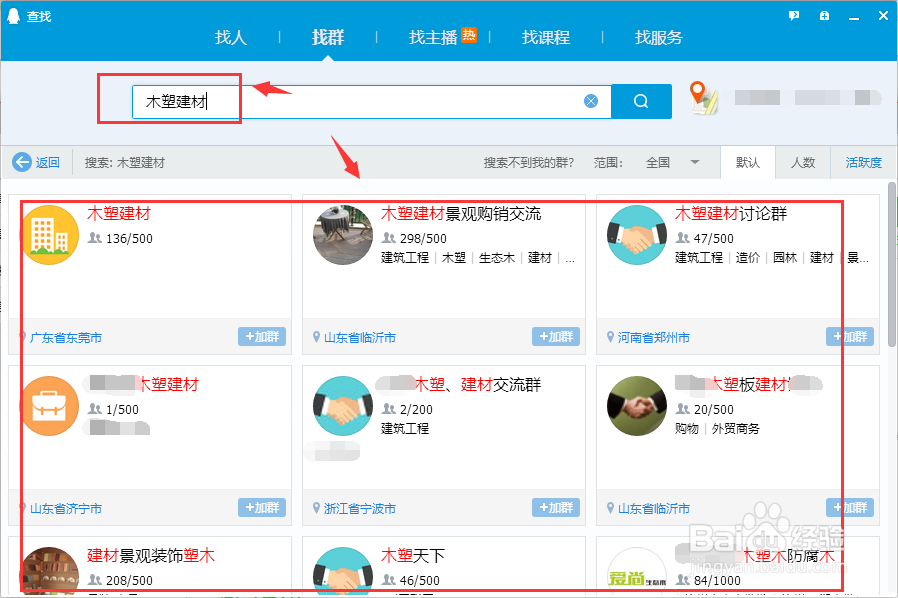The image size is (898, 598).
Task: Click the 外贸商务 tag
Action: point(735,428)
